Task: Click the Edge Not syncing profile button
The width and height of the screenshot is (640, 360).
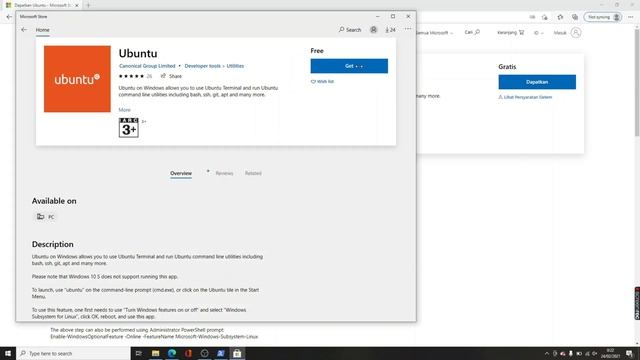Action: [x=603, y=17]
